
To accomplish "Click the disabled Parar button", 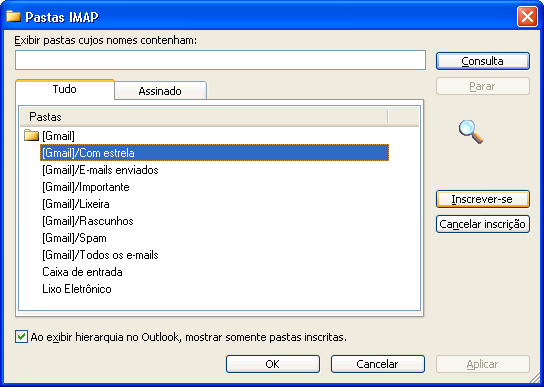I will pos(483,86).
